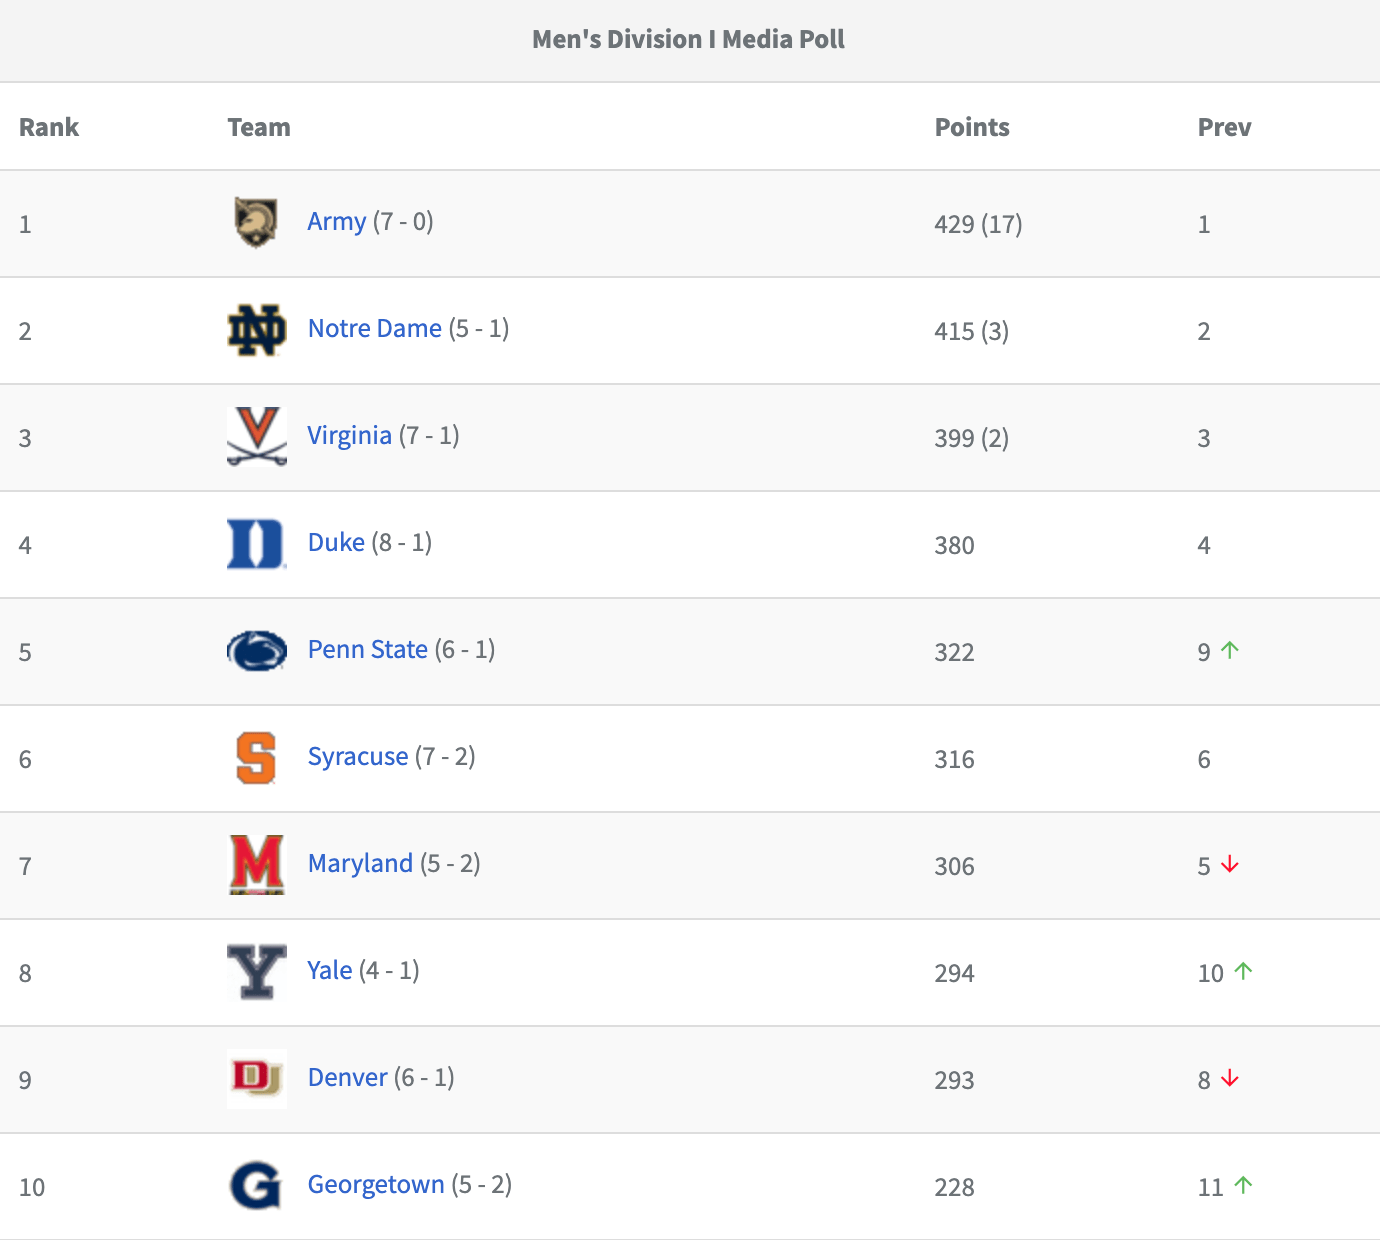Click the Maryland M logo
The image size is (1380, 1240).
pyautogui.click(x=257, y=865)
